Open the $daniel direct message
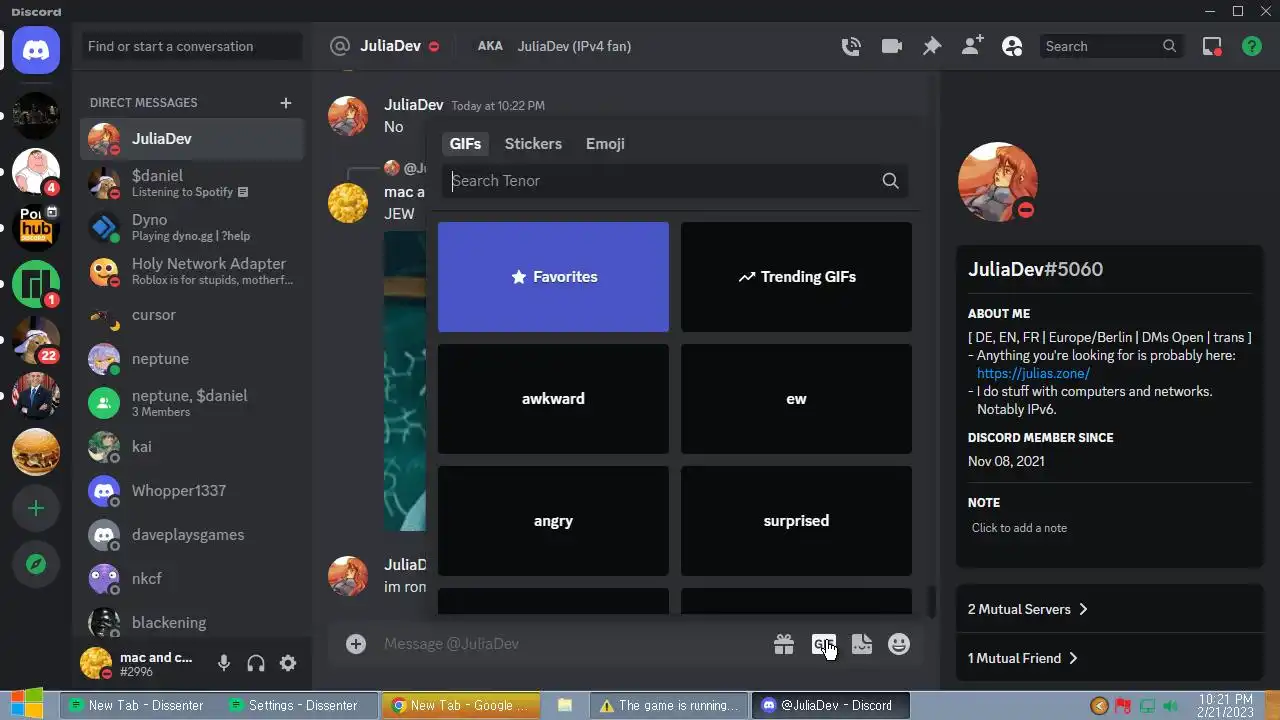Screen dimensions: 1280x720 point(192,183)
